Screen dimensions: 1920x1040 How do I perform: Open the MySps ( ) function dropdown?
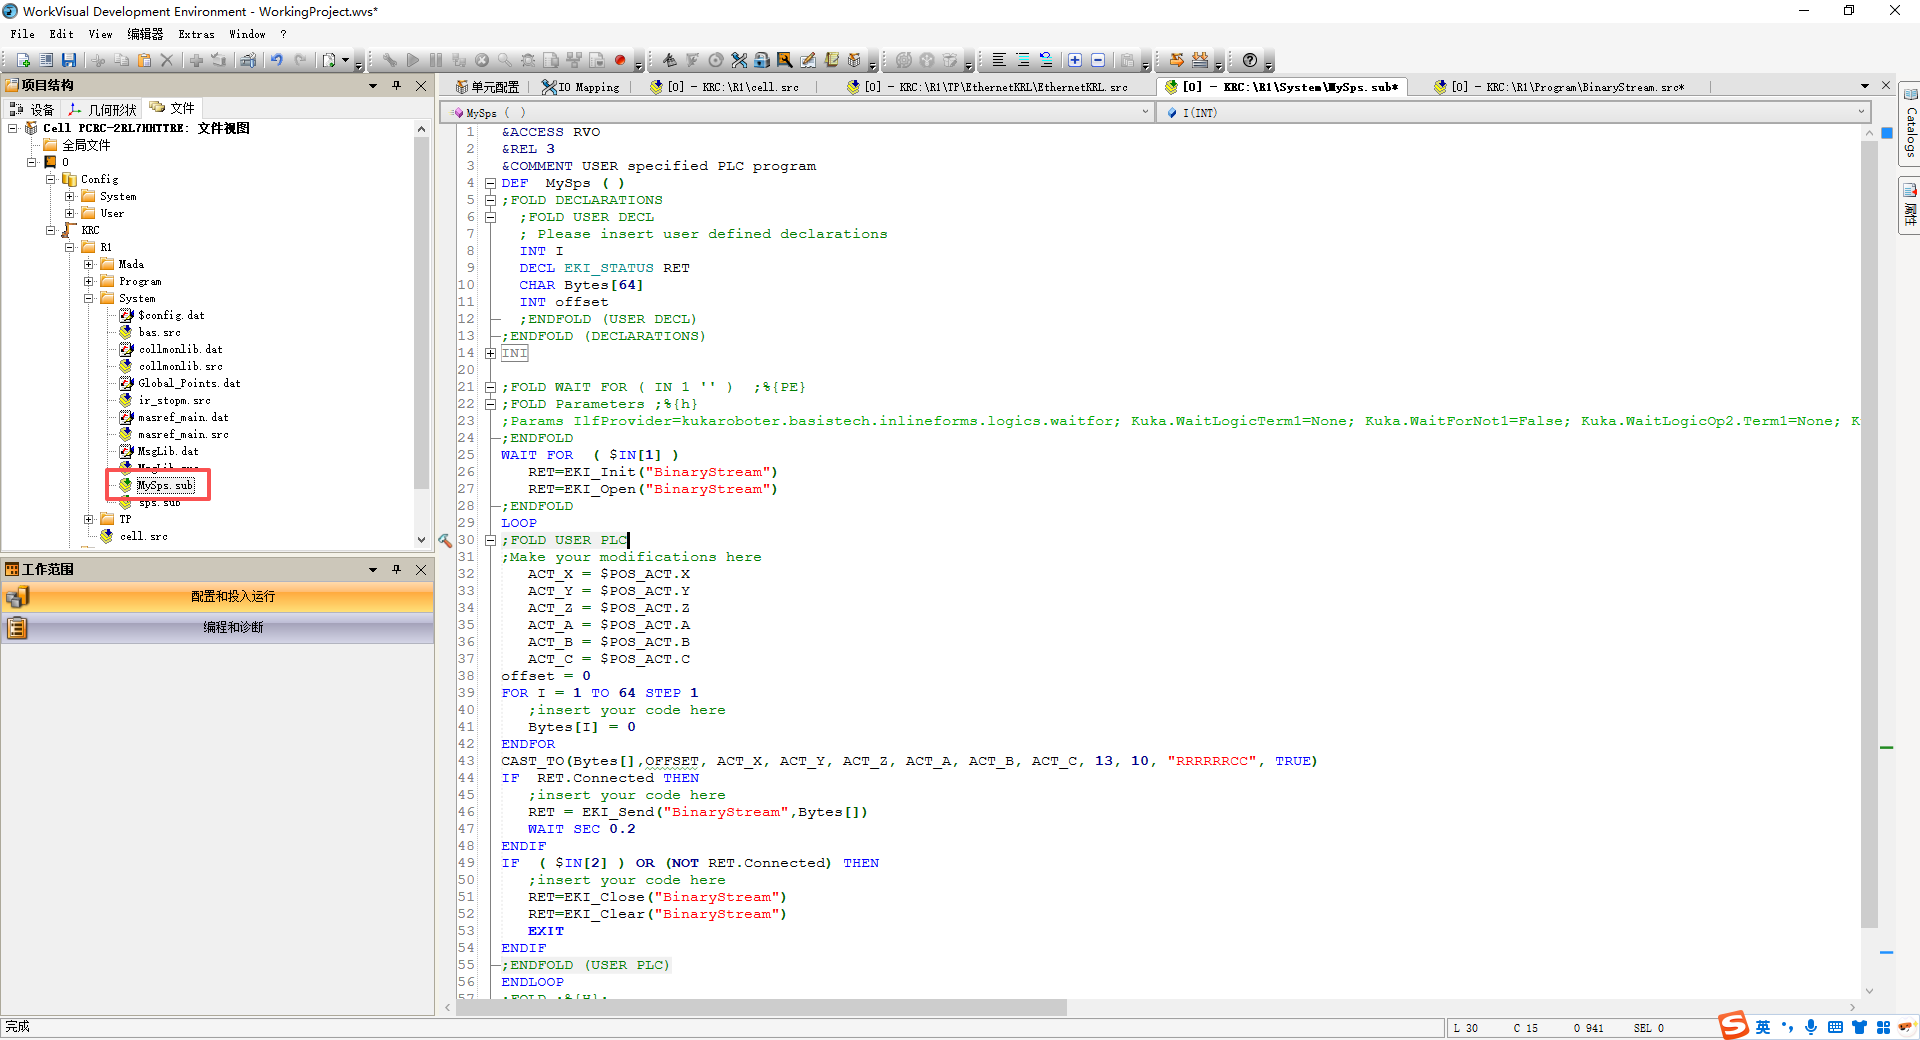(1145, 112)
